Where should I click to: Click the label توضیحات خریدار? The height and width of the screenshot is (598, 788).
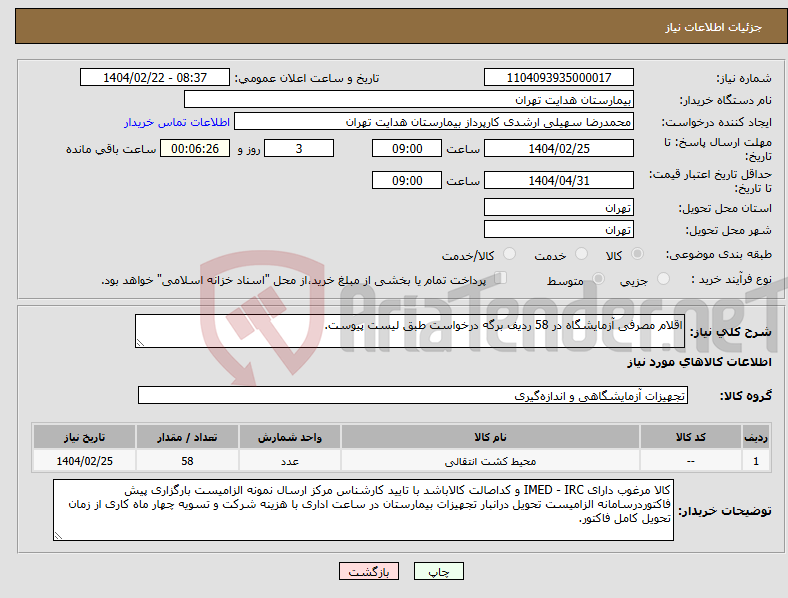(725, 511)
